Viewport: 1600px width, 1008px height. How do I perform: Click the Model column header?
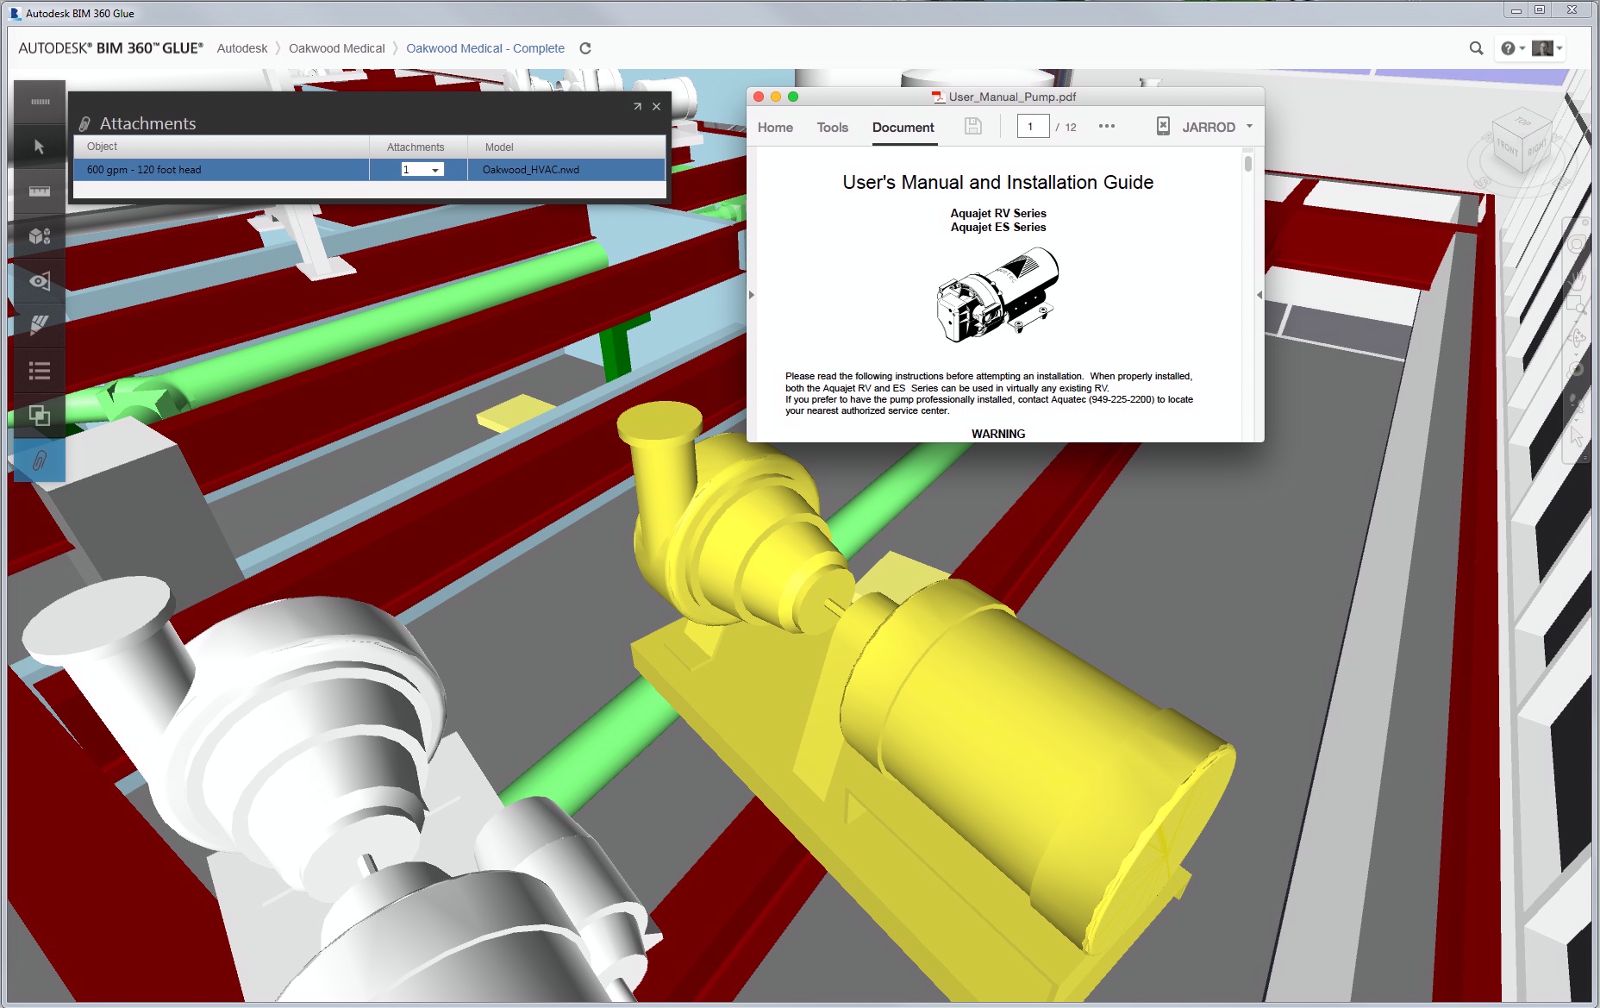(566, 147)
